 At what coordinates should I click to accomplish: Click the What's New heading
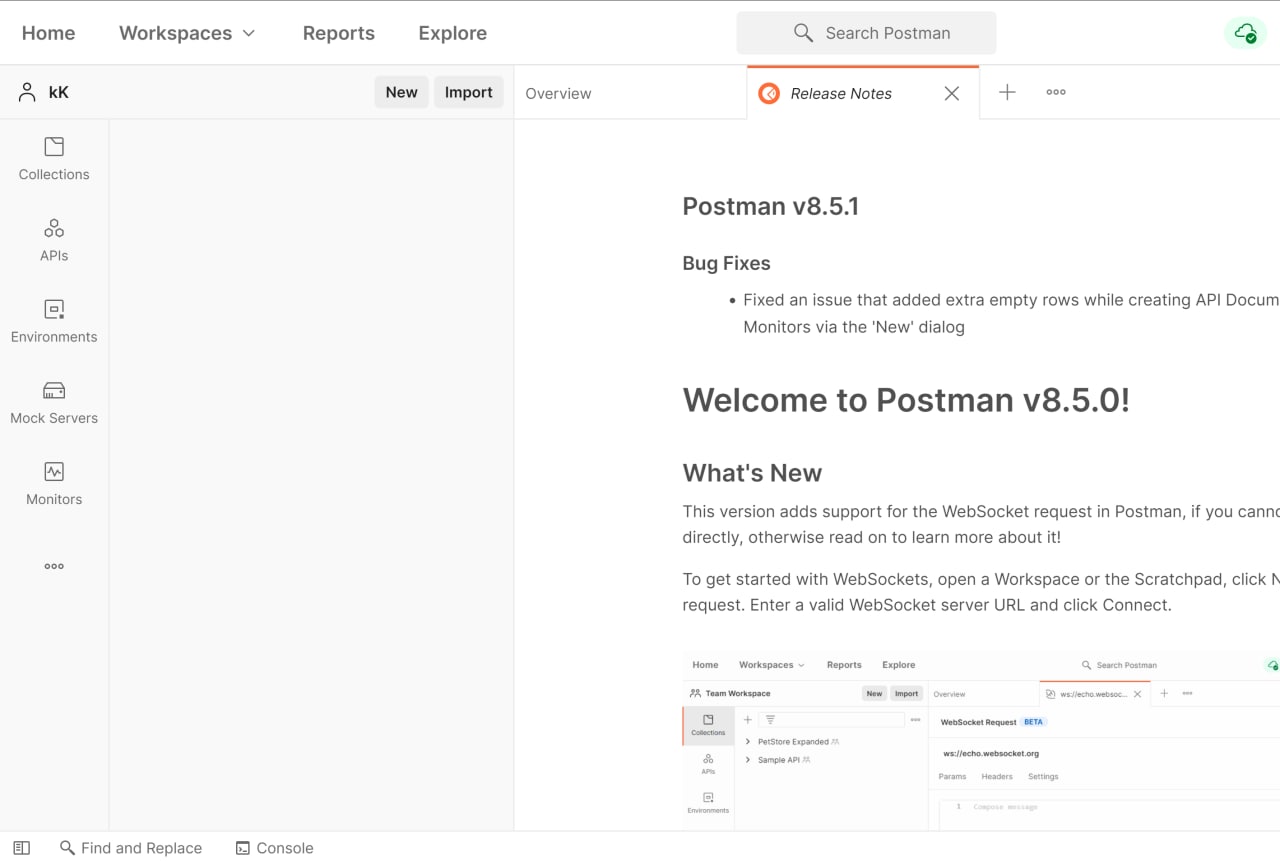[x=752, y=473]
